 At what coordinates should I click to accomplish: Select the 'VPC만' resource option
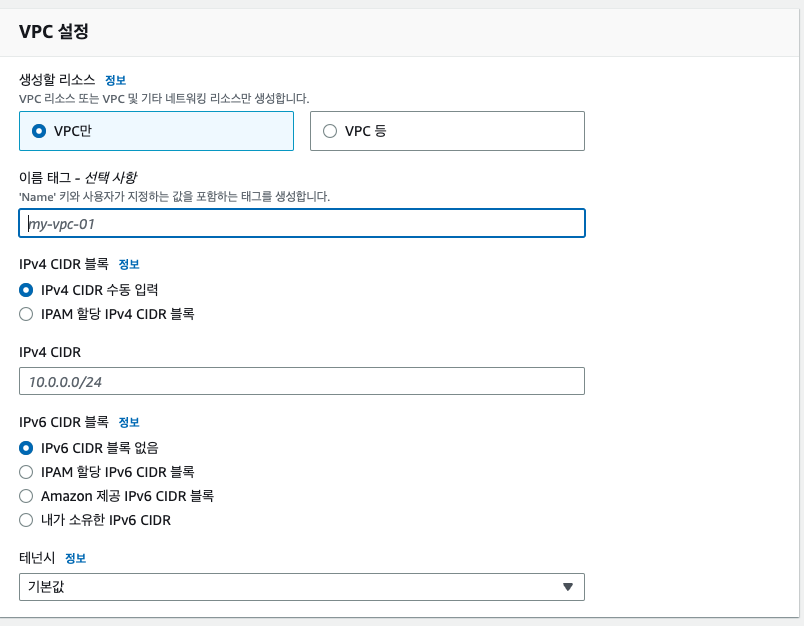click(x=156, y=131)
